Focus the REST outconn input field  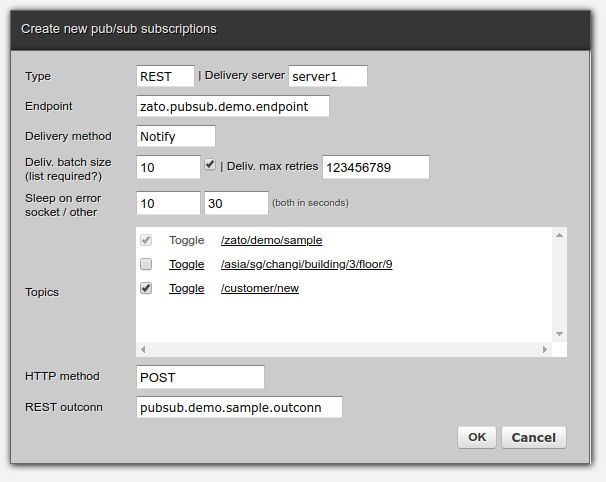coord(239,407)
